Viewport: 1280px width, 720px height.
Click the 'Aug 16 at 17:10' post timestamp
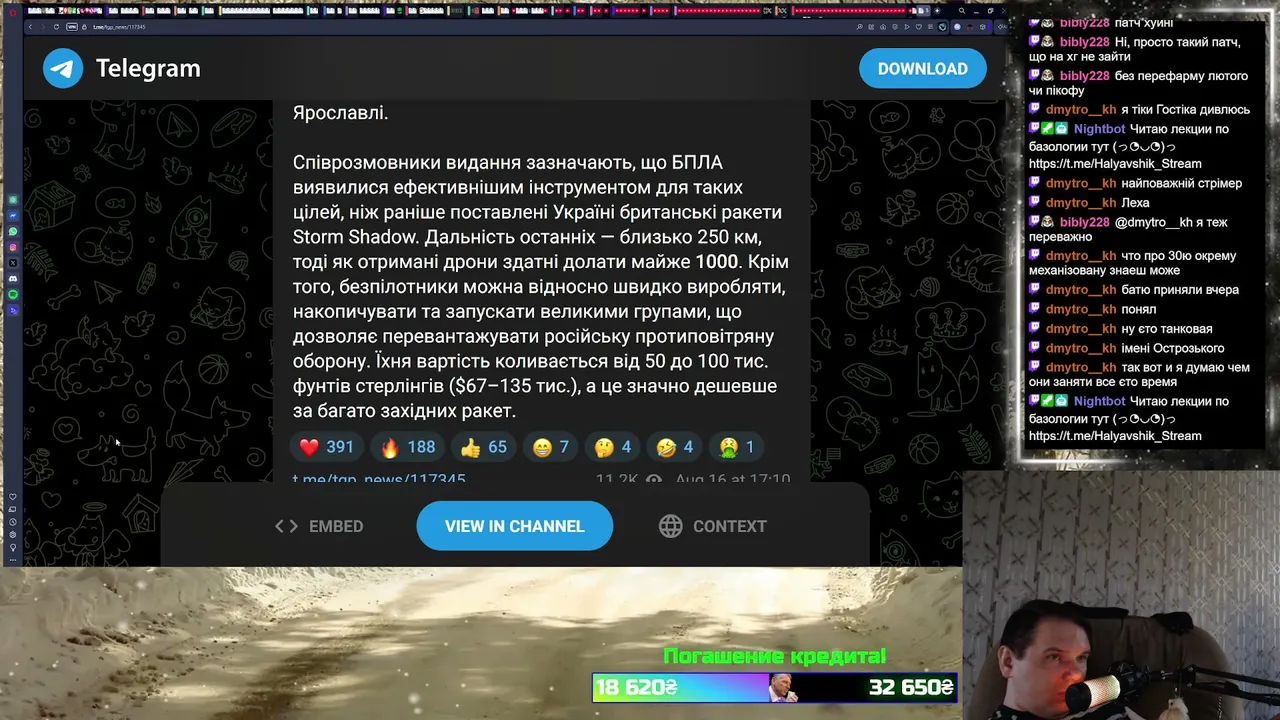[733, 479]
